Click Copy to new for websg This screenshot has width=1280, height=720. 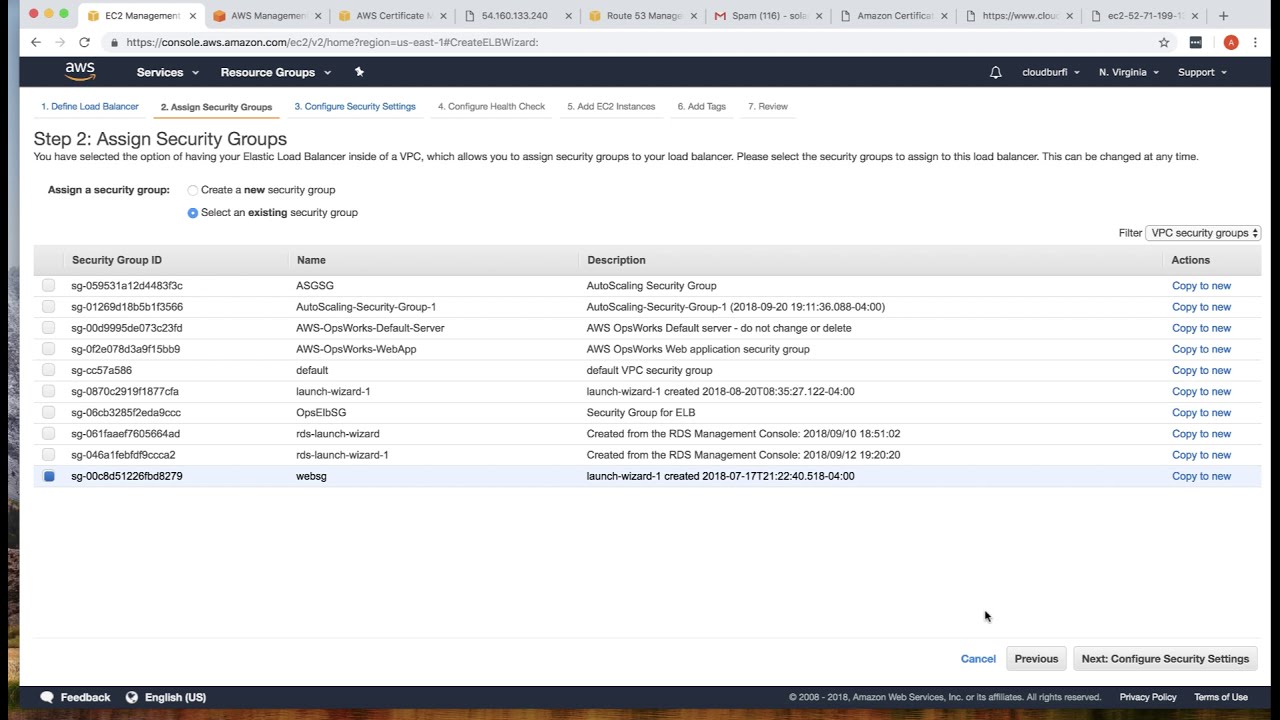[x=1201, y=476]
